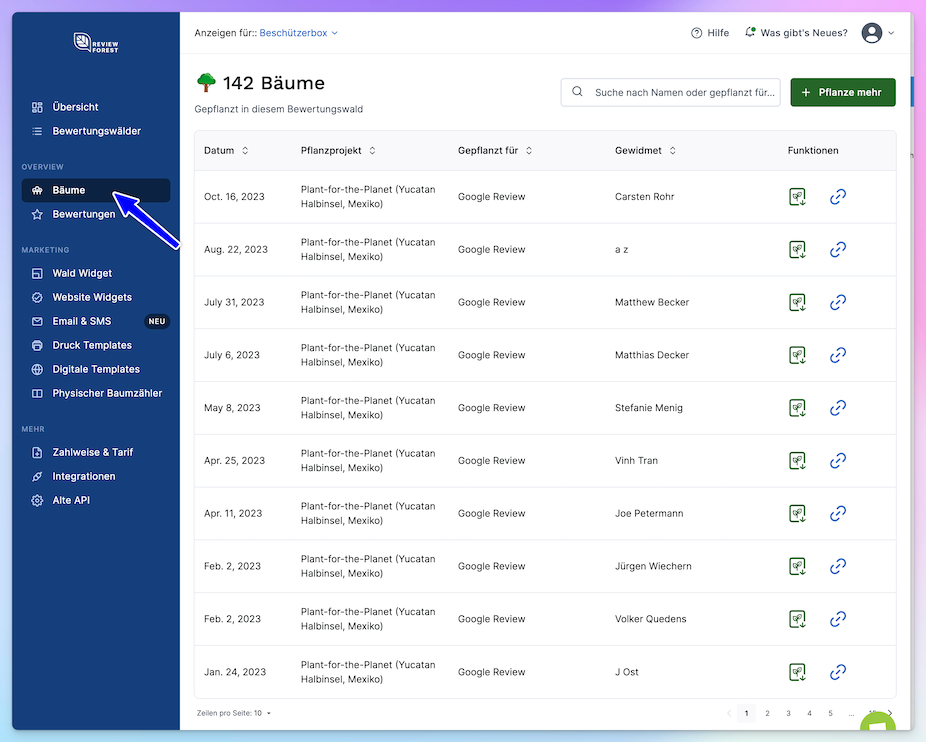Sort table by Datum column
The image size is (926, 742).
click(x=226, y=151)
